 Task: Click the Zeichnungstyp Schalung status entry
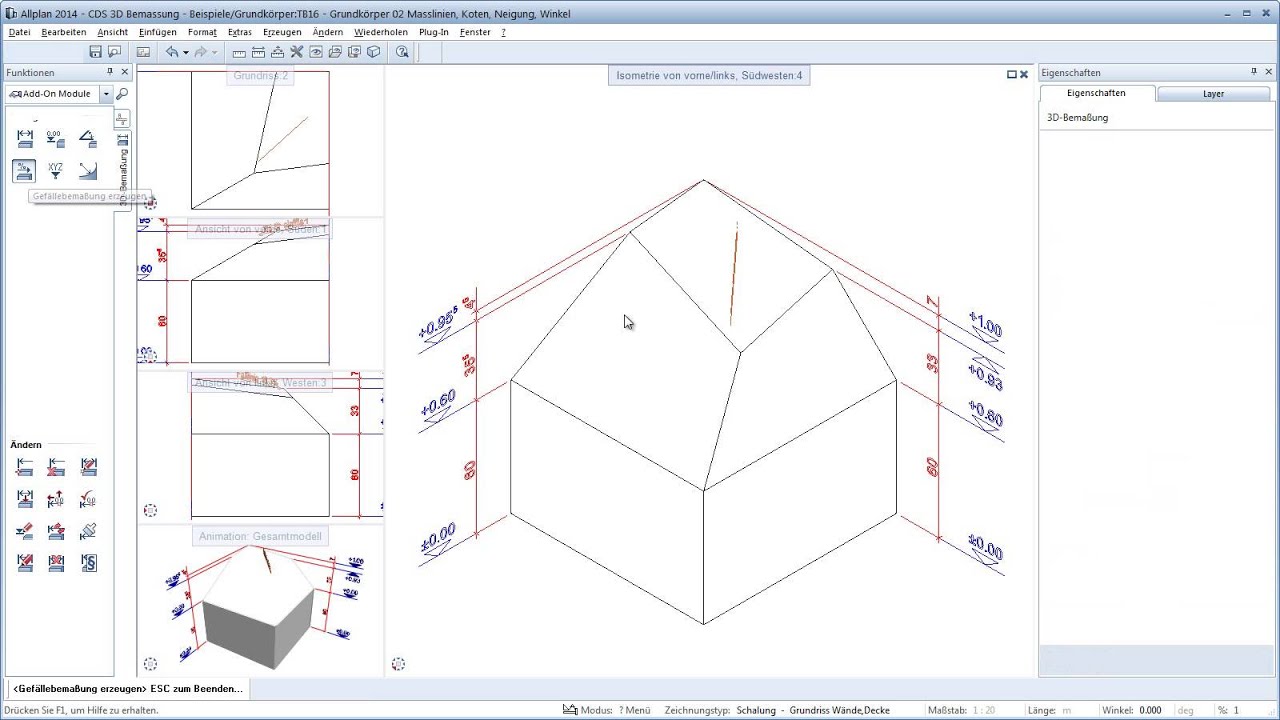click(x=777, y=710)
